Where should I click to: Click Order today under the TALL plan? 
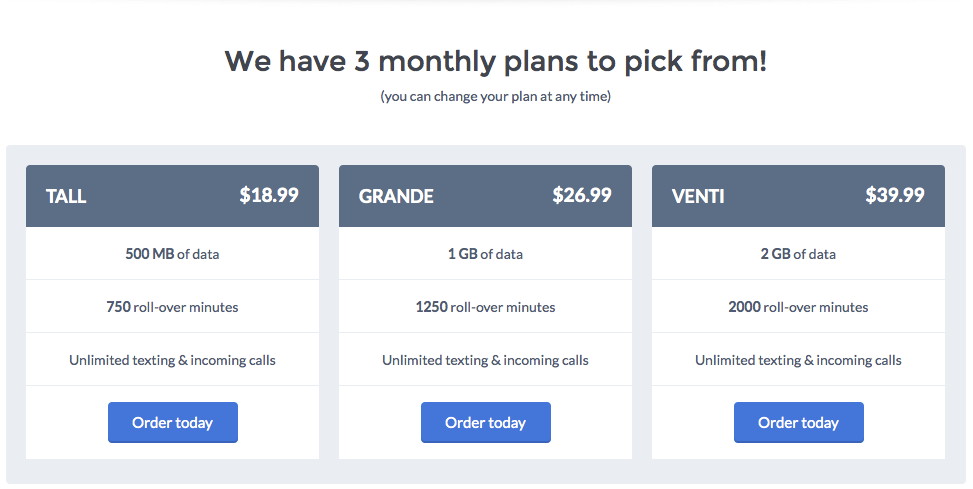(173, 423)
